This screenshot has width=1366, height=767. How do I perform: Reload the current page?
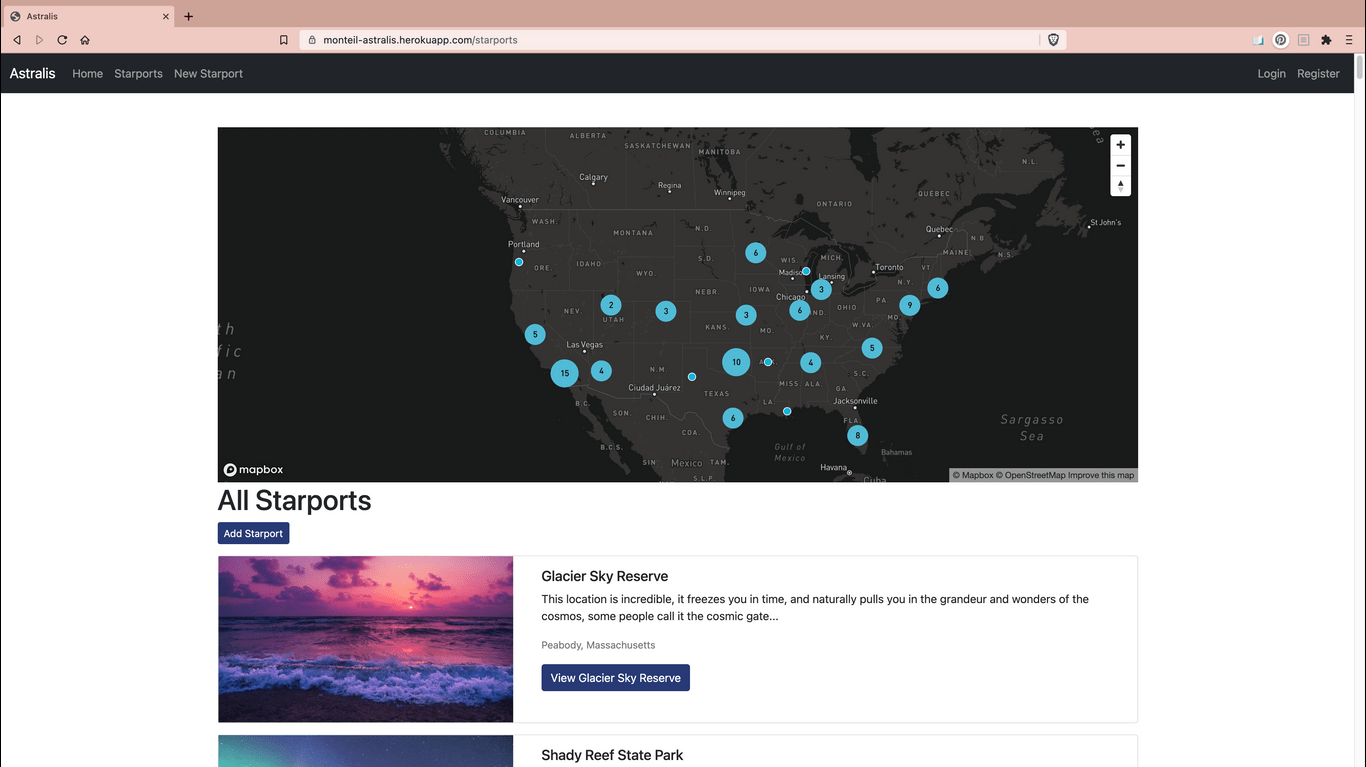62,40
